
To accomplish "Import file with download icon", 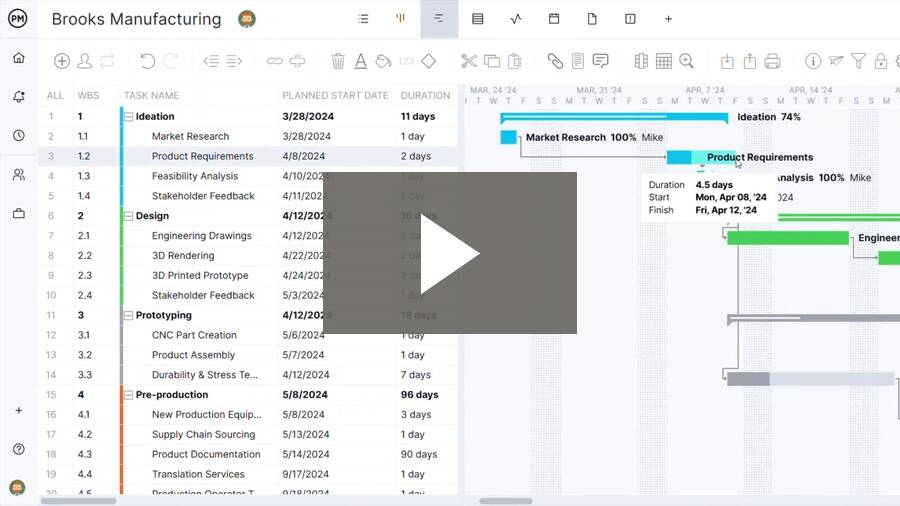I will click(727, 61).
